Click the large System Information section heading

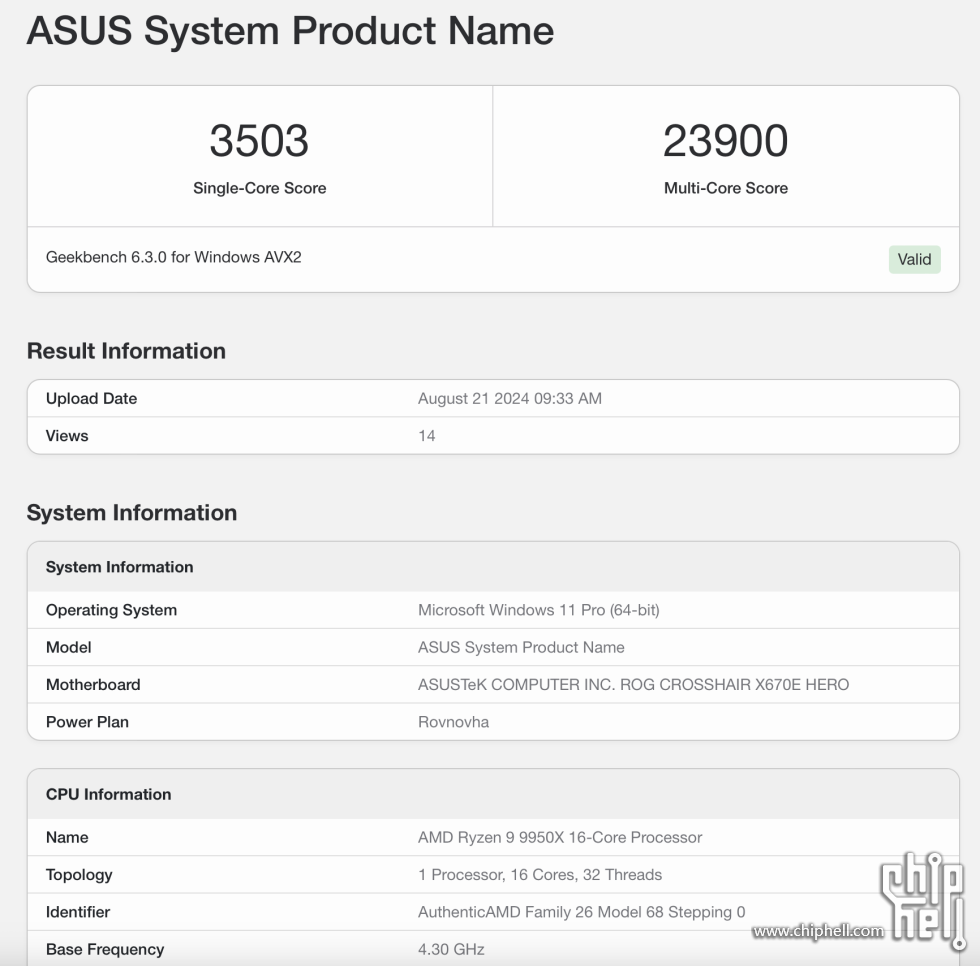click(x=132, y=513)
